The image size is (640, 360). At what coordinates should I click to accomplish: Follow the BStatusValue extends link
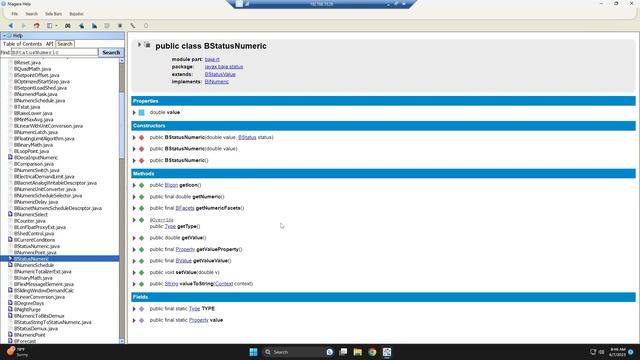(x=220, y=74)
